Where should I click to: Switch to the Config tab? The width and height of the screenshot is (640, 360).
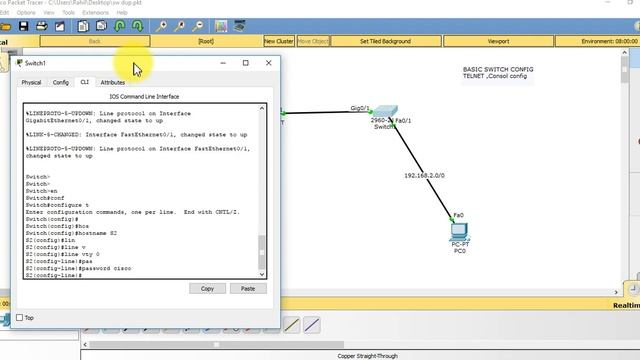click(x=61, y=82)
